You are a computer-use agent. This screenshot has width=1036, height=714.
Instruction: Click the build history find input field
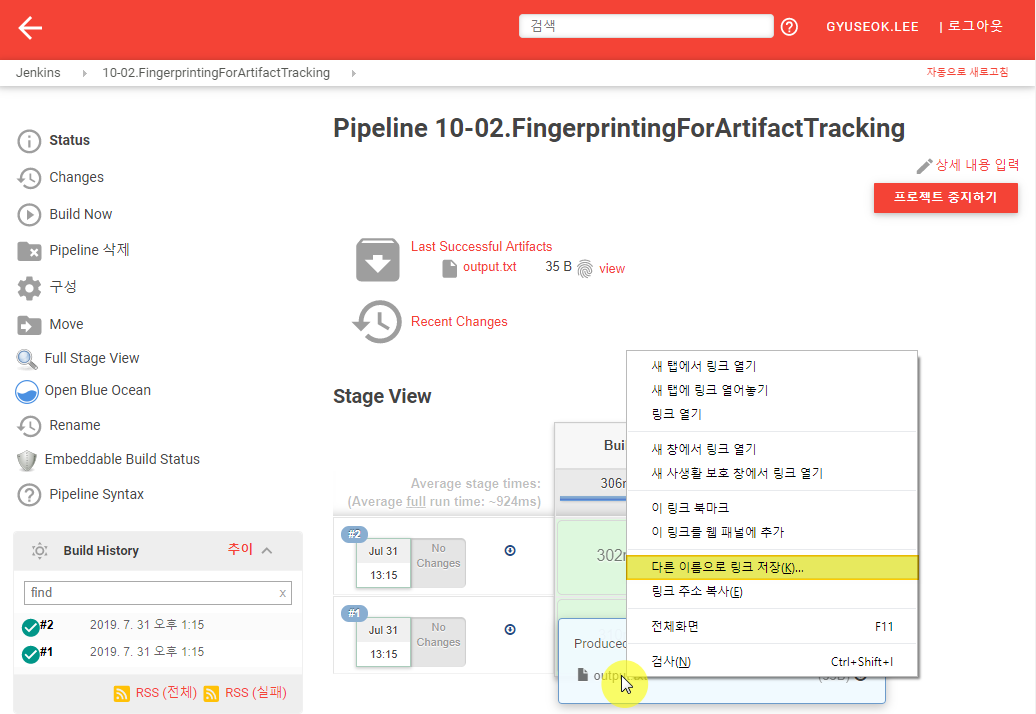(x=150, y=593)
